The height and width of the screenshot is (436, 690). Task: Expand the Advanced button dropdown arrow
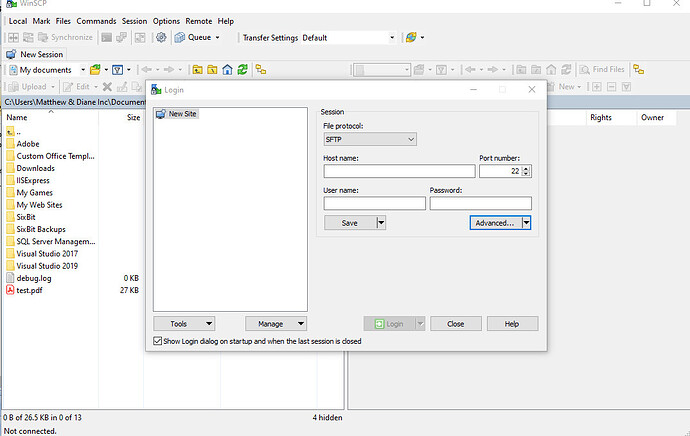pos(526,223)
